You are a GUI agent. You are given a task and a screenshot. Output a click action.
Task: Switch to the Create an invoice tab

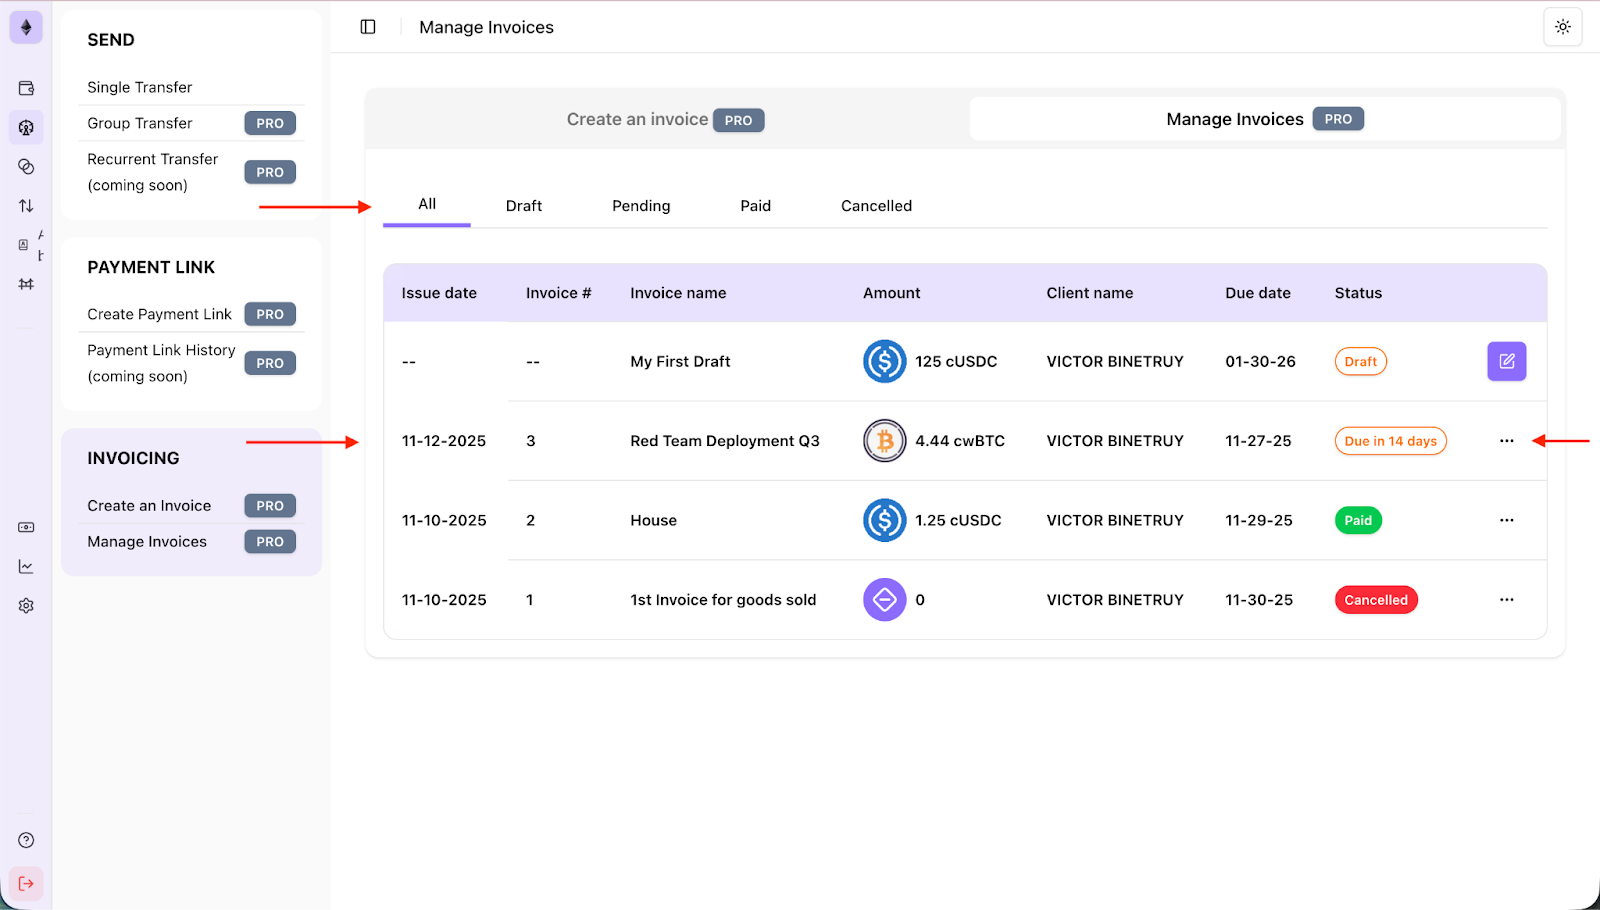pyautogui.click(x=666, y=119)
